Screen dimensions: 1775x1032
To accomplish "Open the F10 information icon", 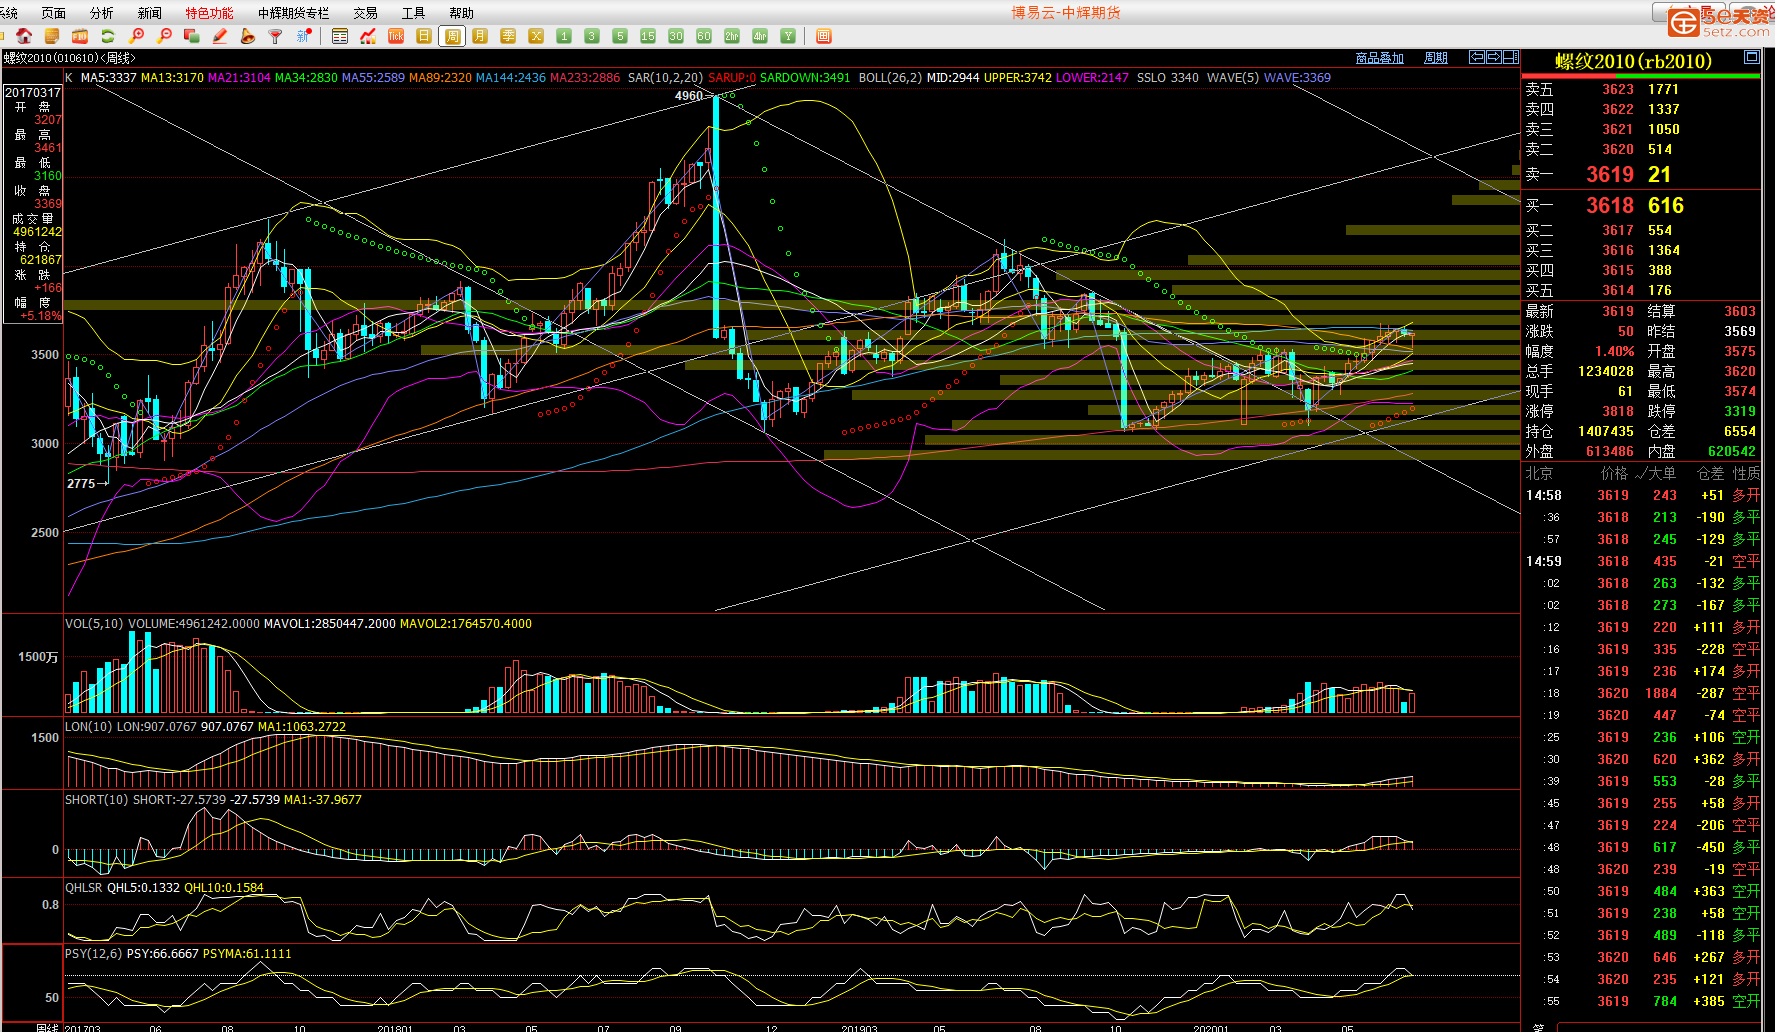I will (80, 36).
